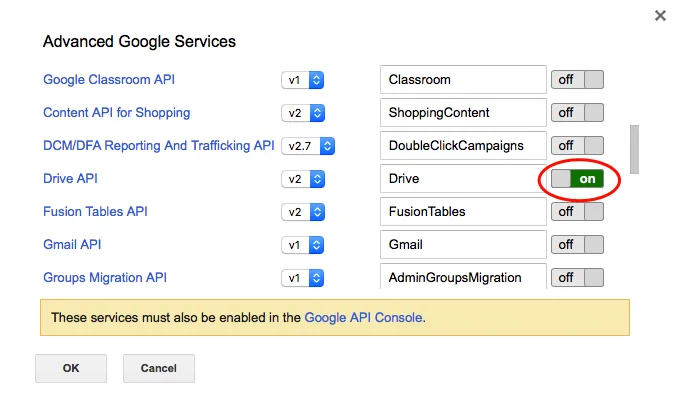This screenshot has height=401, width=681.
Task: Open the Google Classroom API version dropdown
Action: [303, 80]
